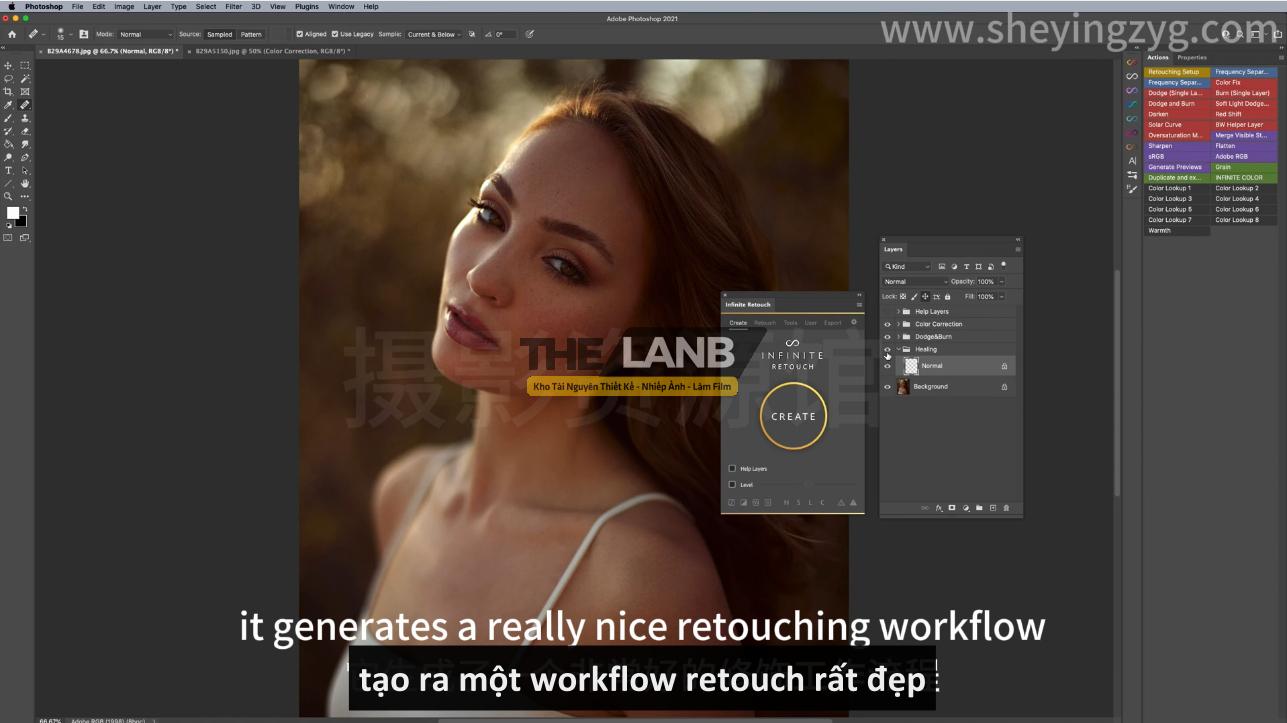
Task: Enable the Help Layers checkbox
Action: pos(732,468)
